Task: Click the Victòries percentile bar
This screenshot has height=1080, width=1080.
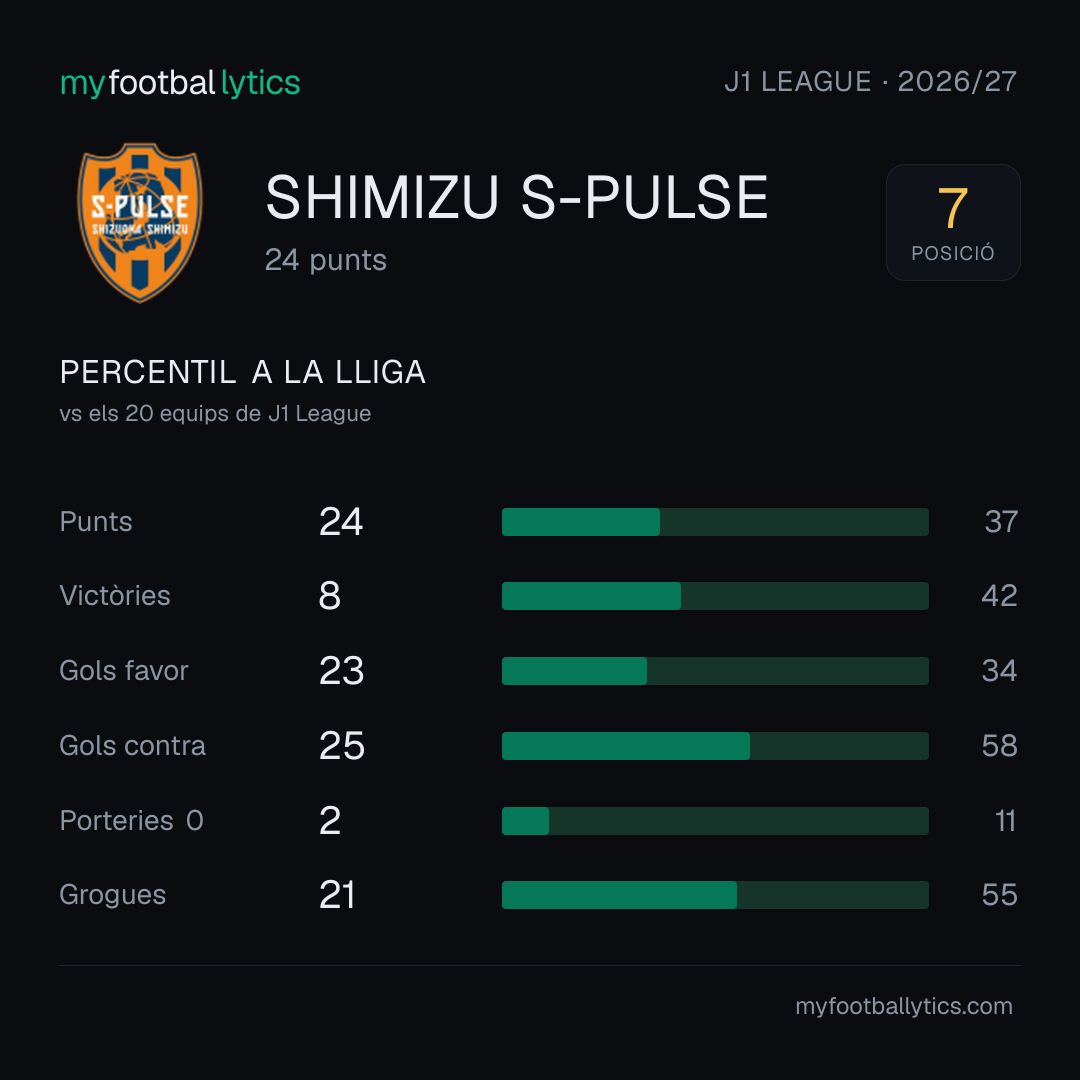Action: pyautogui.click(x=715, y=596)
